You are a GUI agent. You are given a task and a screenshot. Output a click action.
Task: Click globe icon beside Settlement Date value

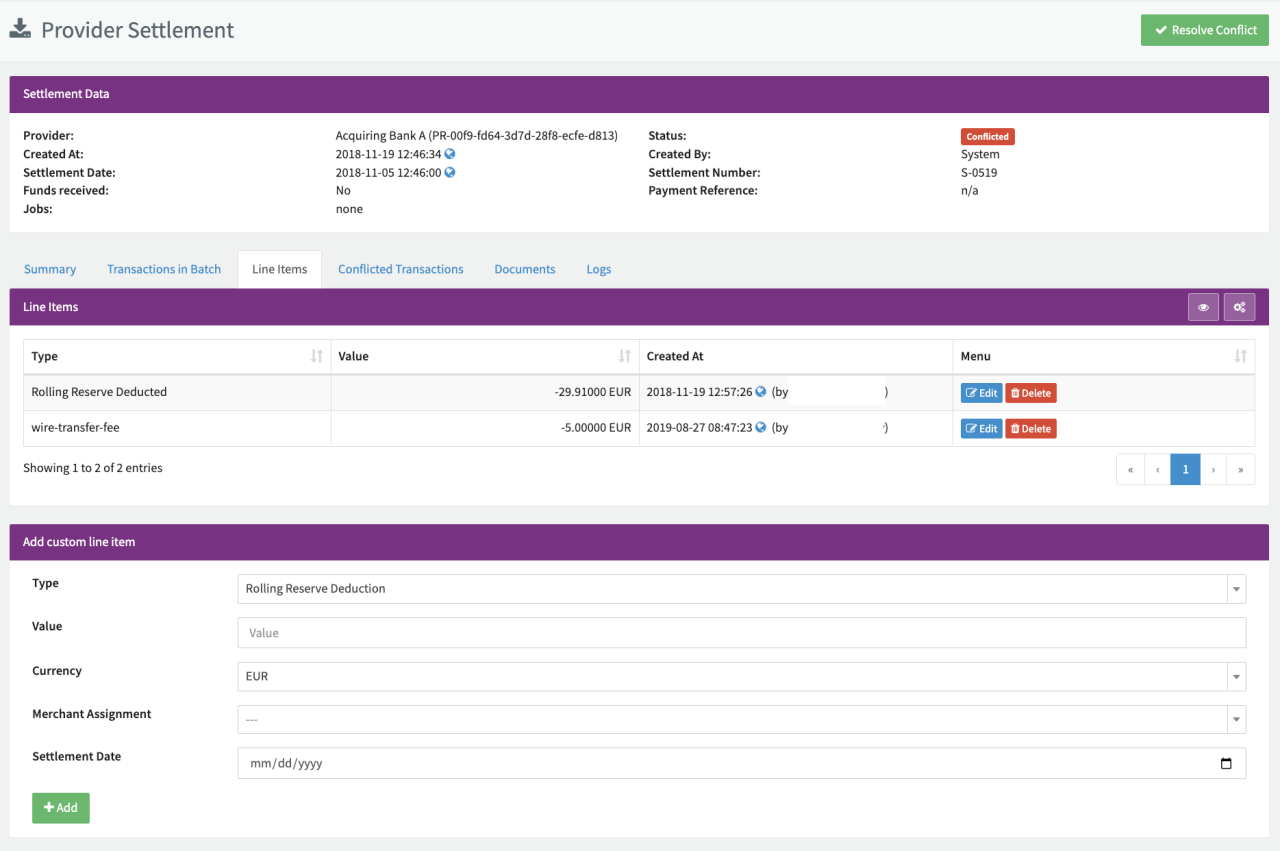click(450, 172)
